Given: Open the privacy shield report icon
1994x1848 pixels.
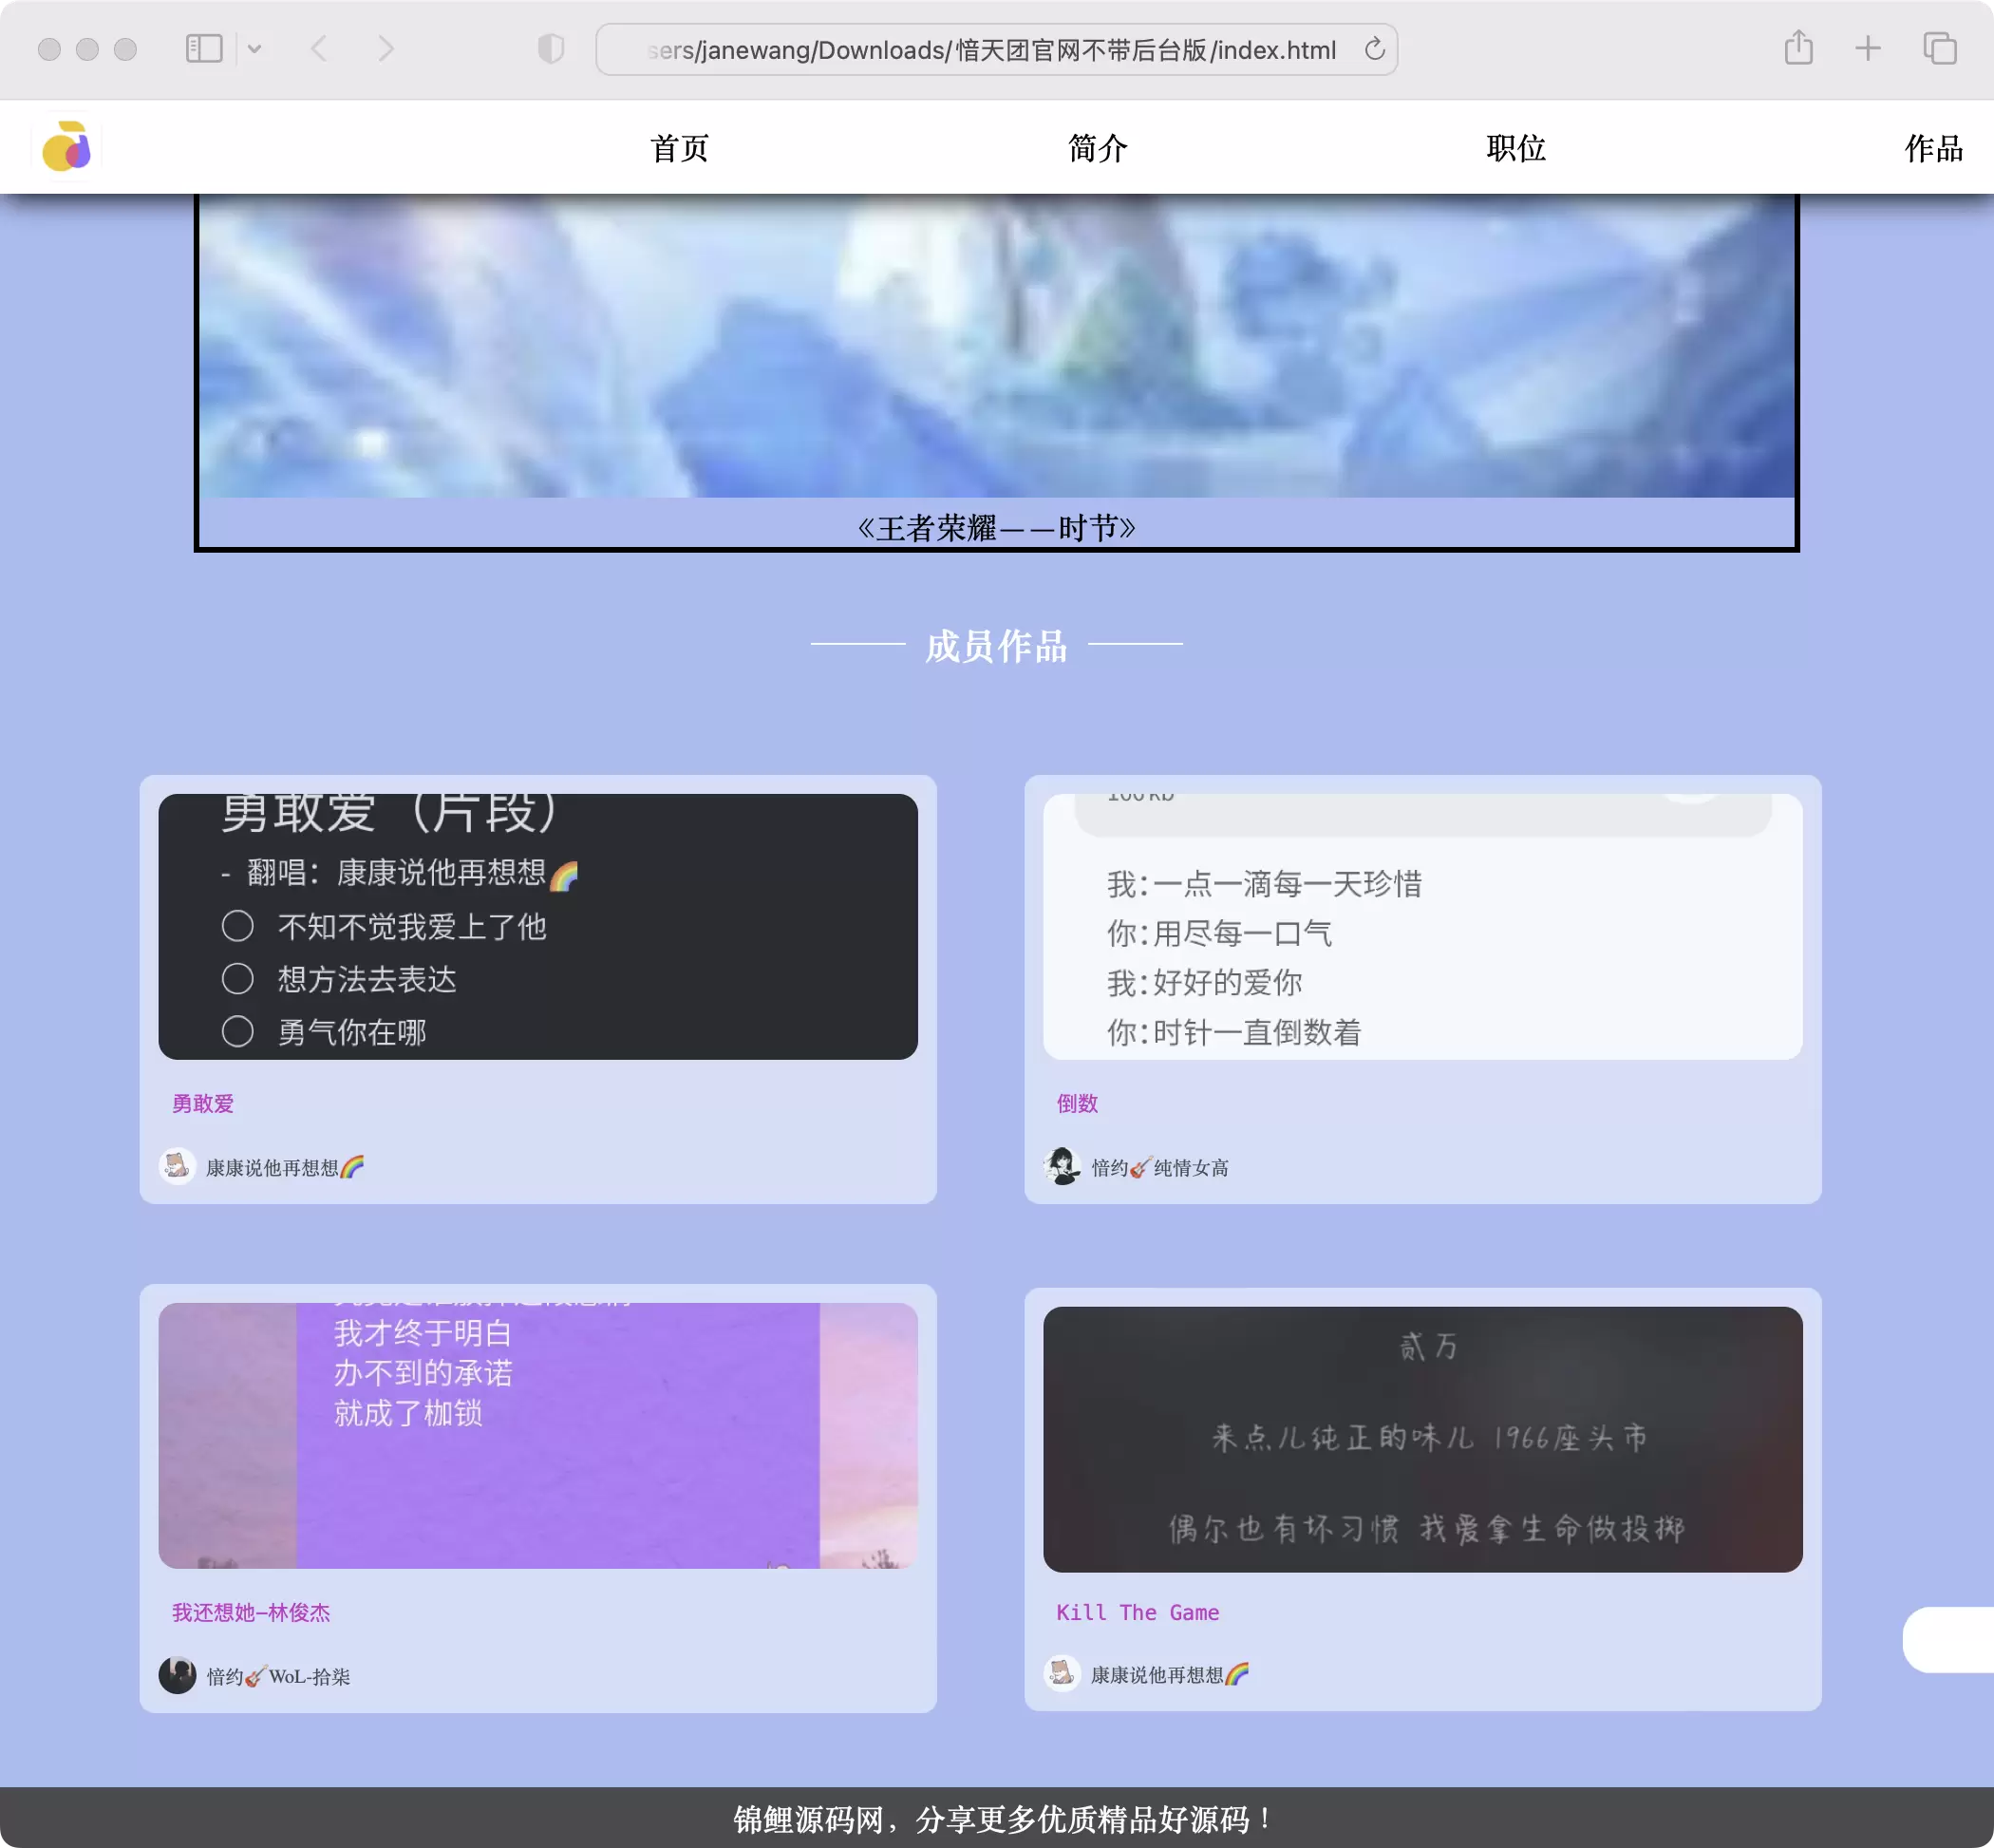Looking at the screenshot, I should click(x=550, y=48).
